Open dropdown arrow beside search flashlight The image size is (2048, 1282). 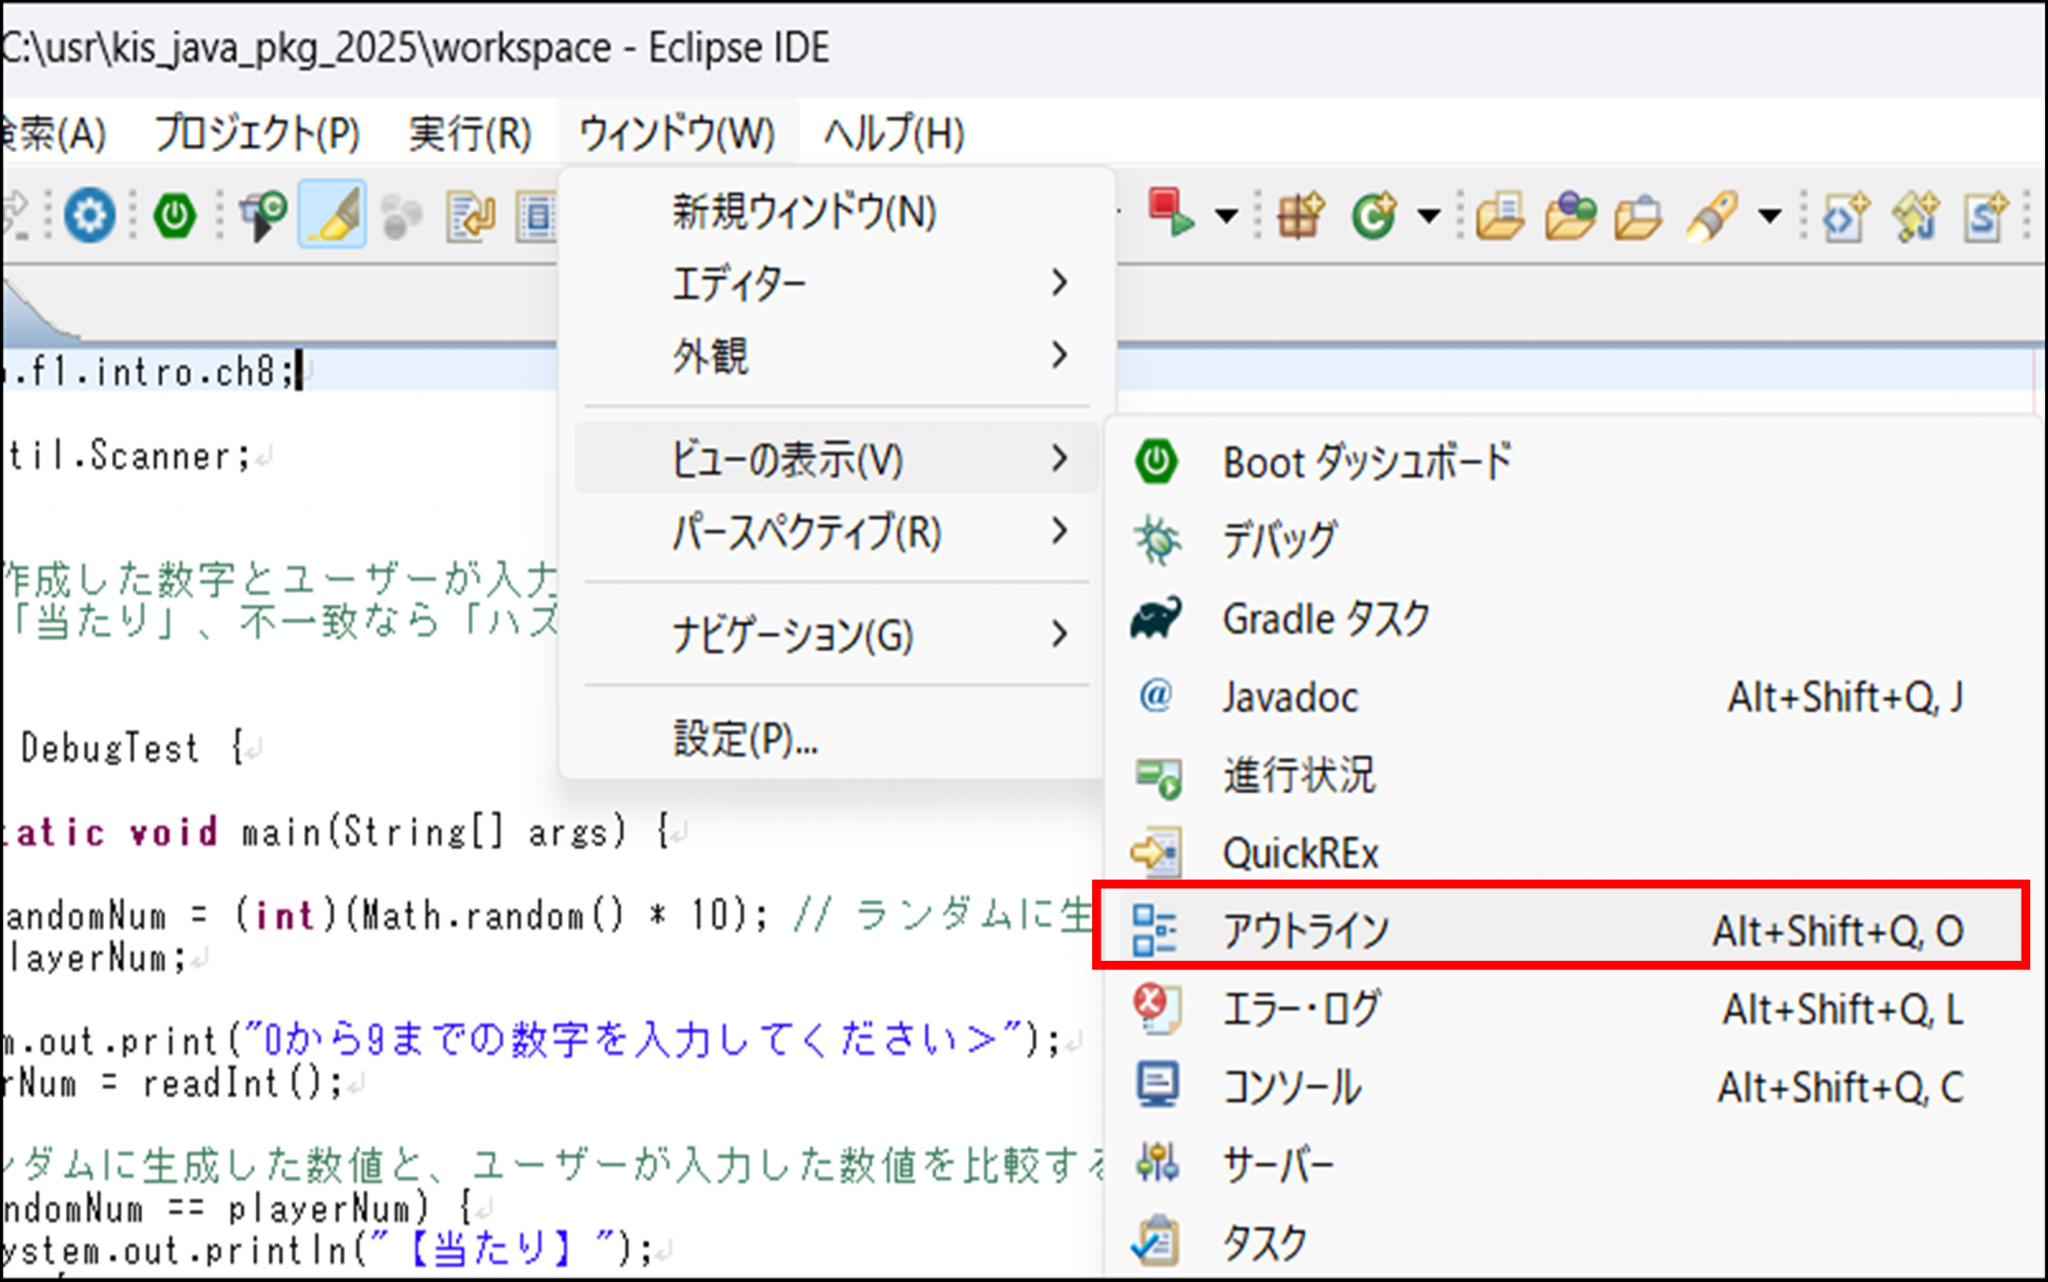(x=1769, y=215)
